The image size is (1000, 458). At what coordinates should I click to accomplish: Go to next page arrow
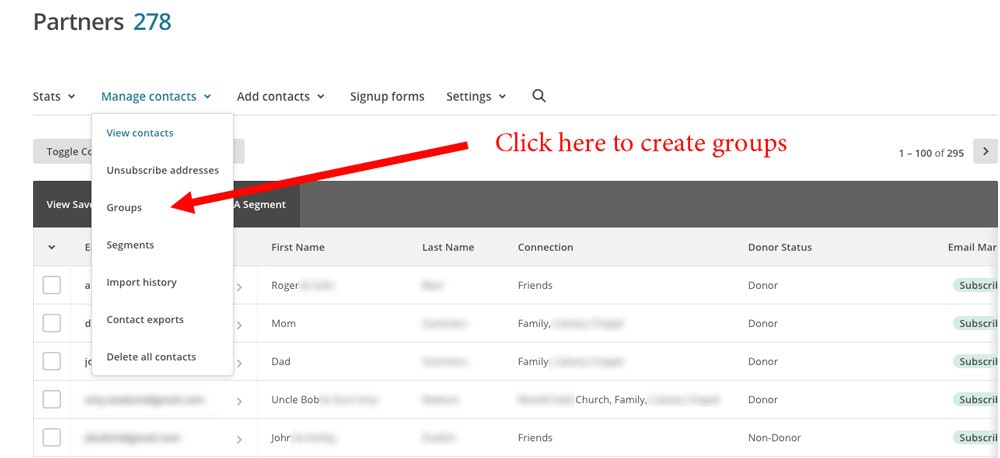coord(986,152)
